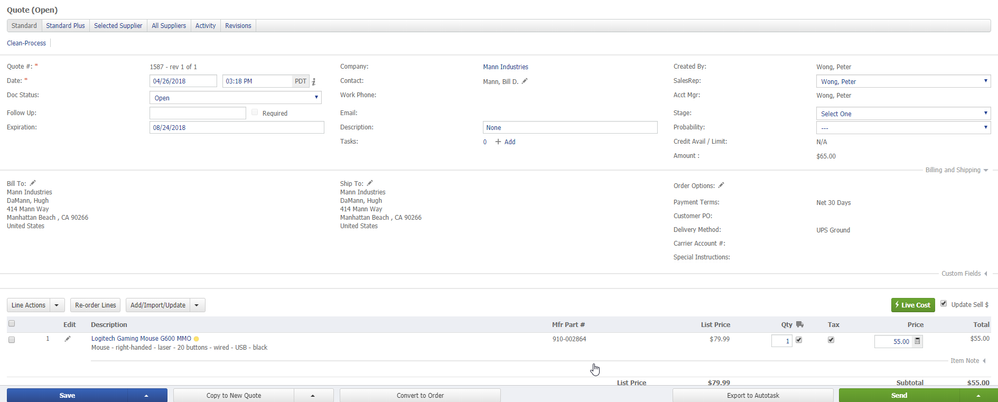Click the edit pencil for line item 1

(68, 339)
